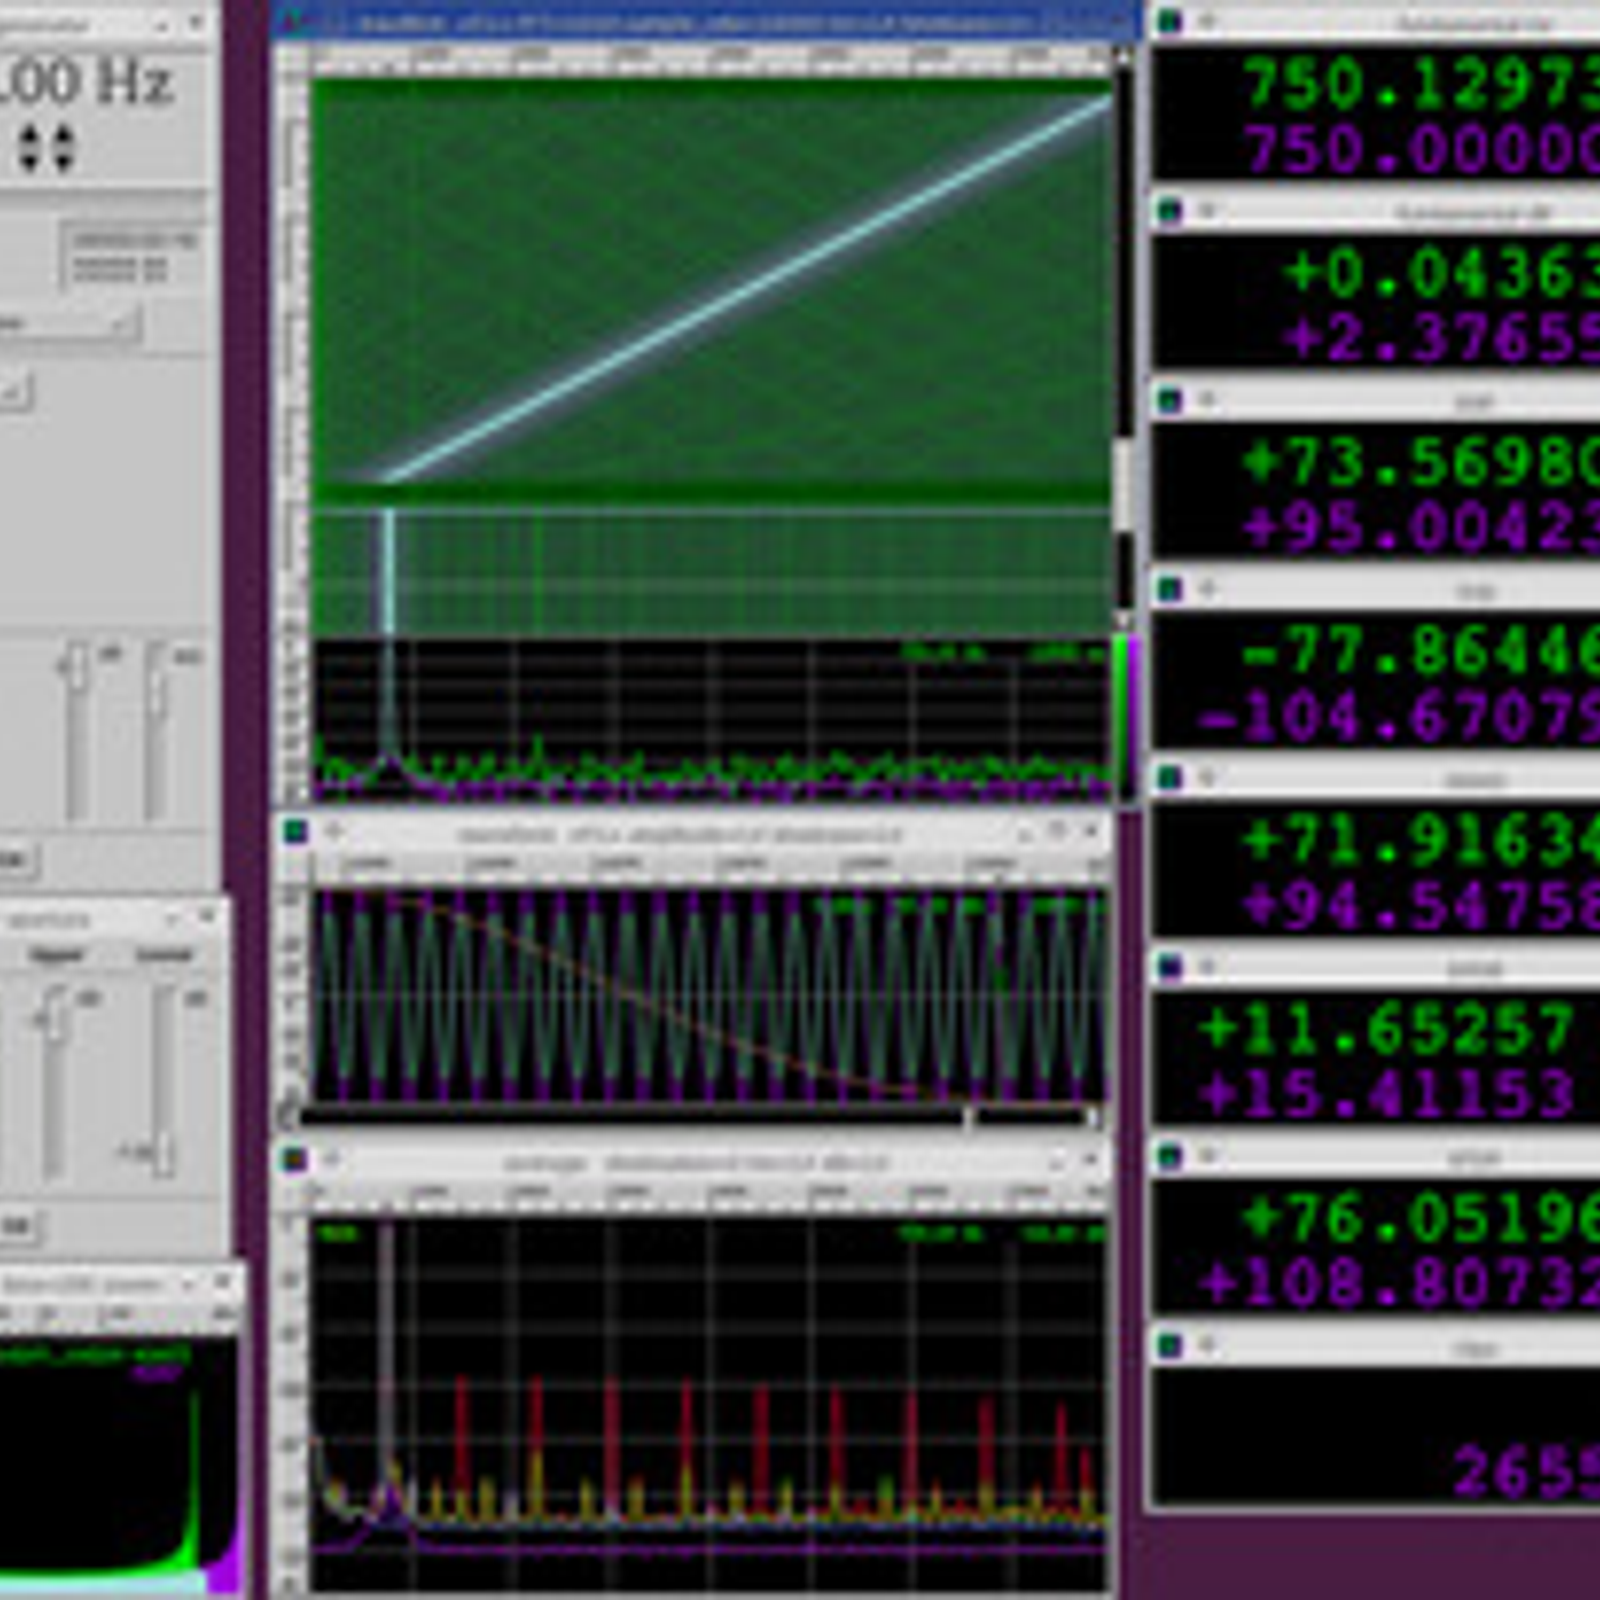
Task: Click the purple 750.0000 reading
Action: 1420,152
